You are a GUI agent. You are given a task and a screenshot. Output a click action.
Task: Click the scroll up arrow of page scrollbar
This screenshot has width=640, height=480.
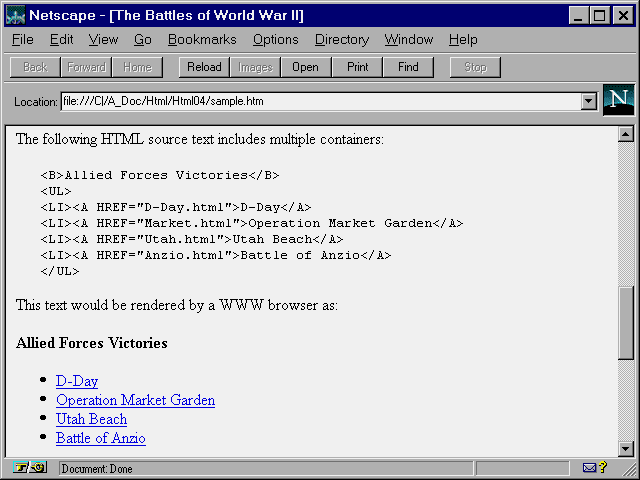click(627, 134)
